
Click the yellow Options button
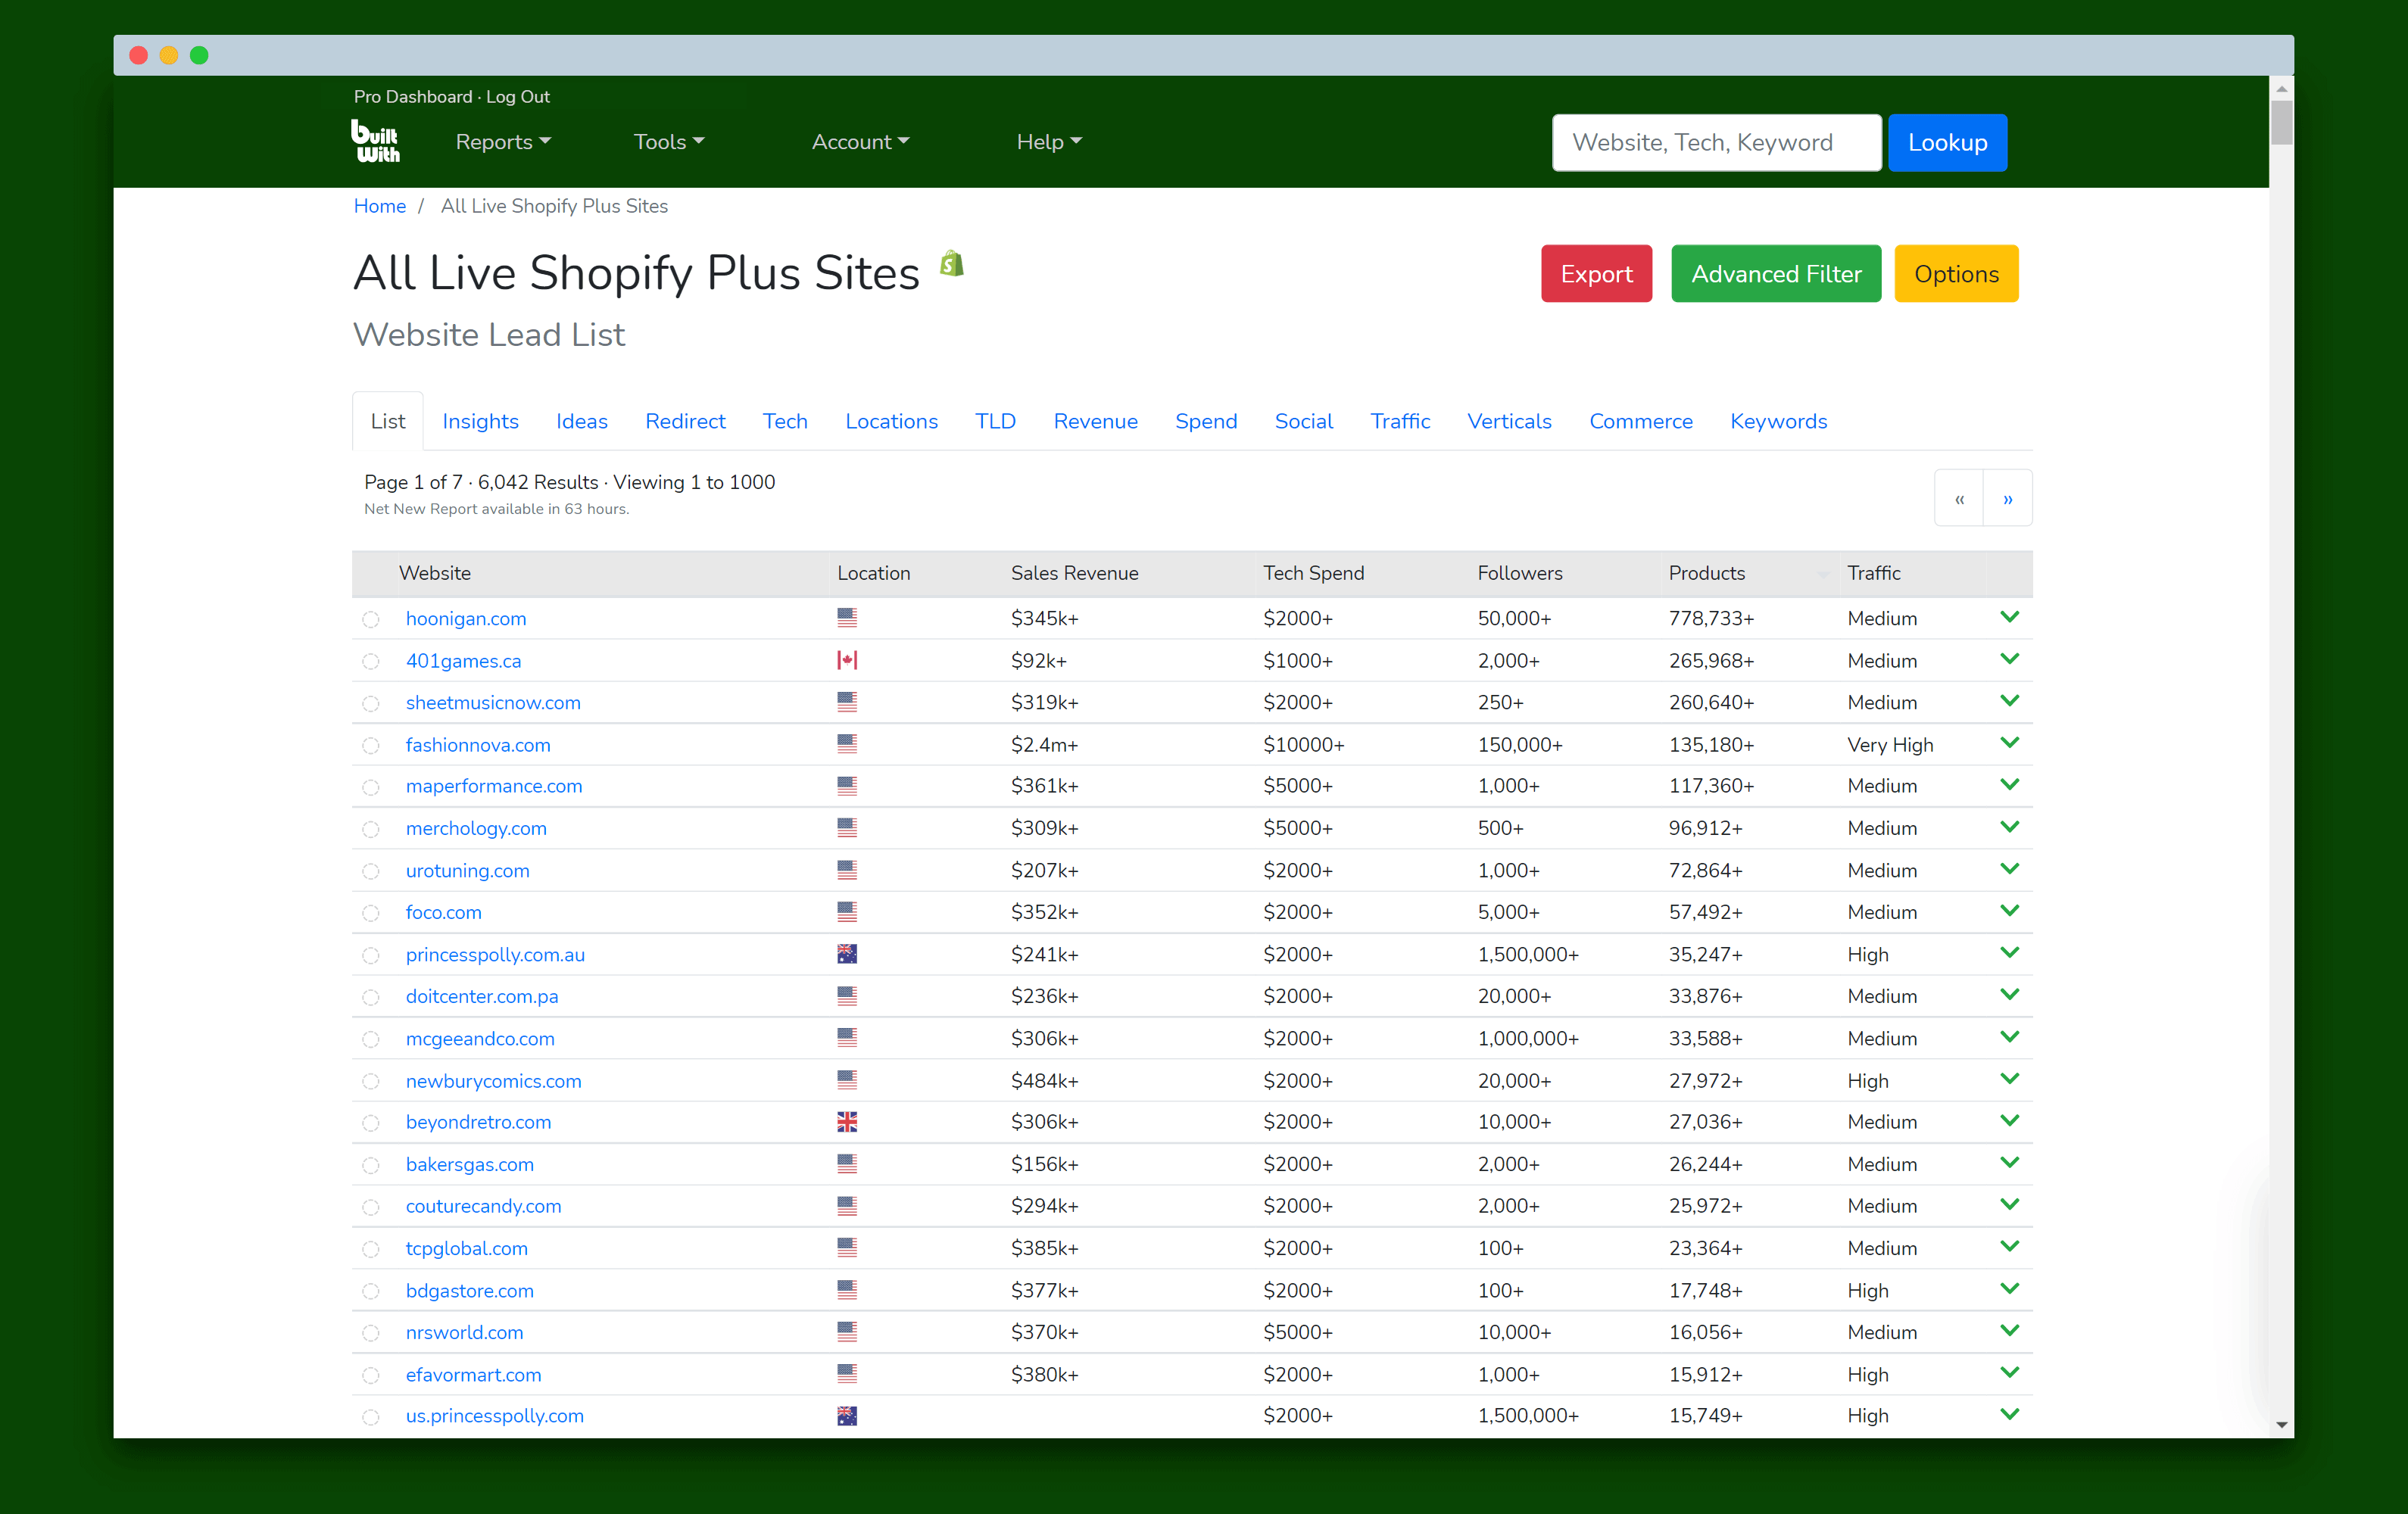click(1956, 274)
